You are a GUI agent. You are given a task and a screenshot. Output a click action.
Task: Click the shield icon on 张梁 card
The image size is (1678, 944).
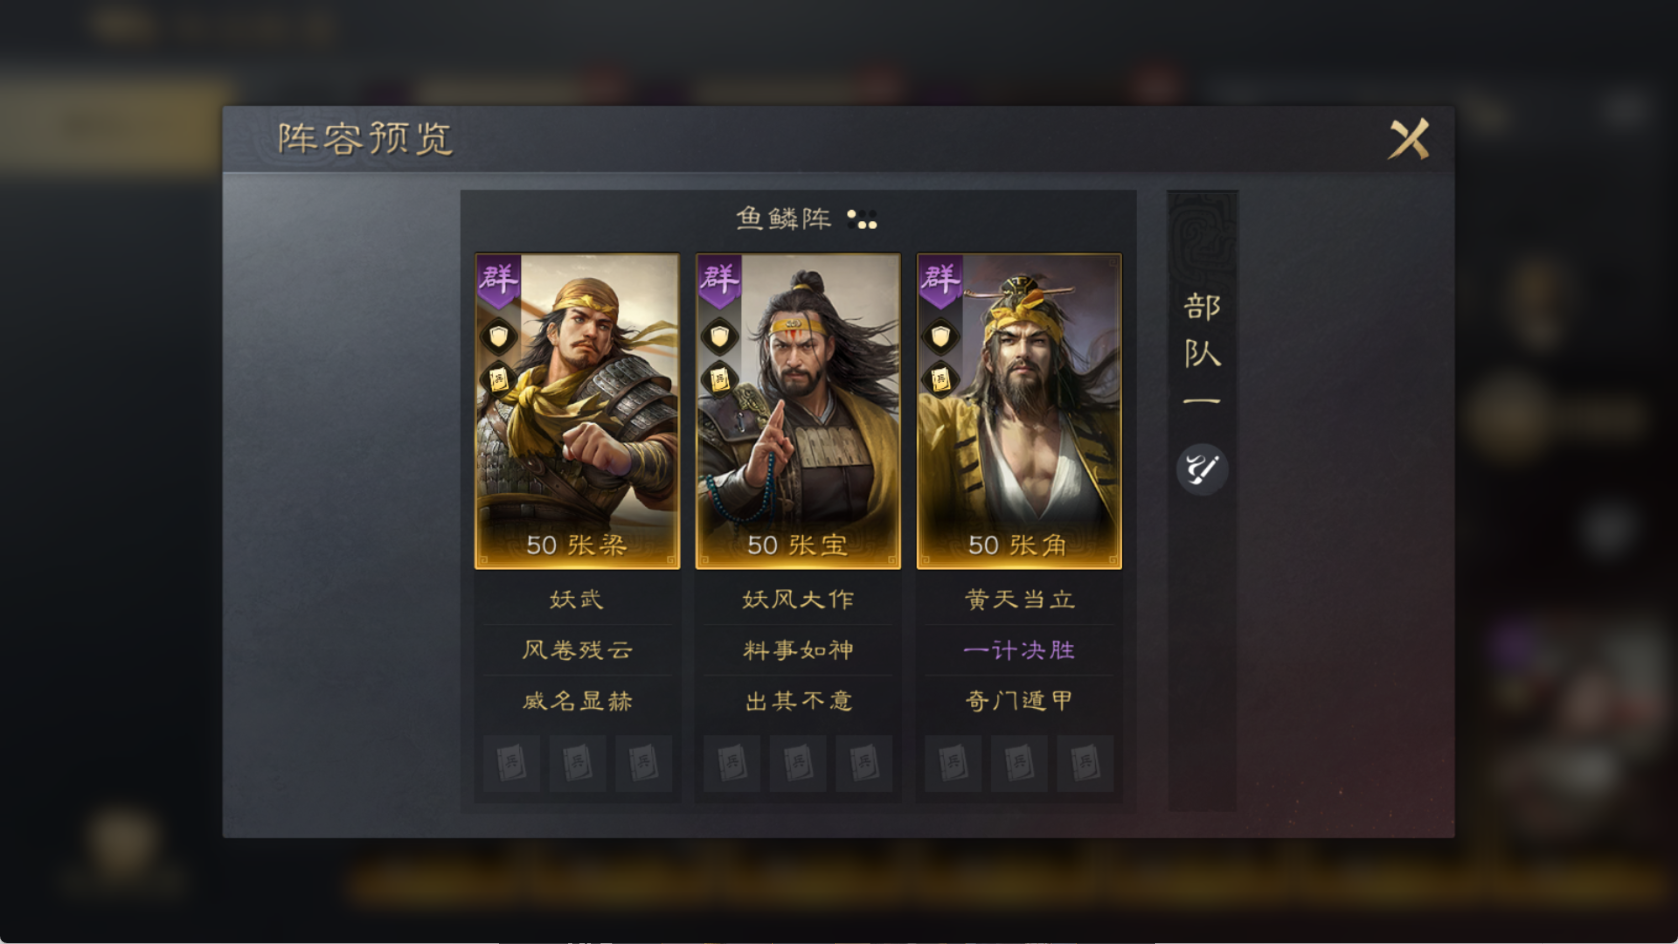point(498,336)
